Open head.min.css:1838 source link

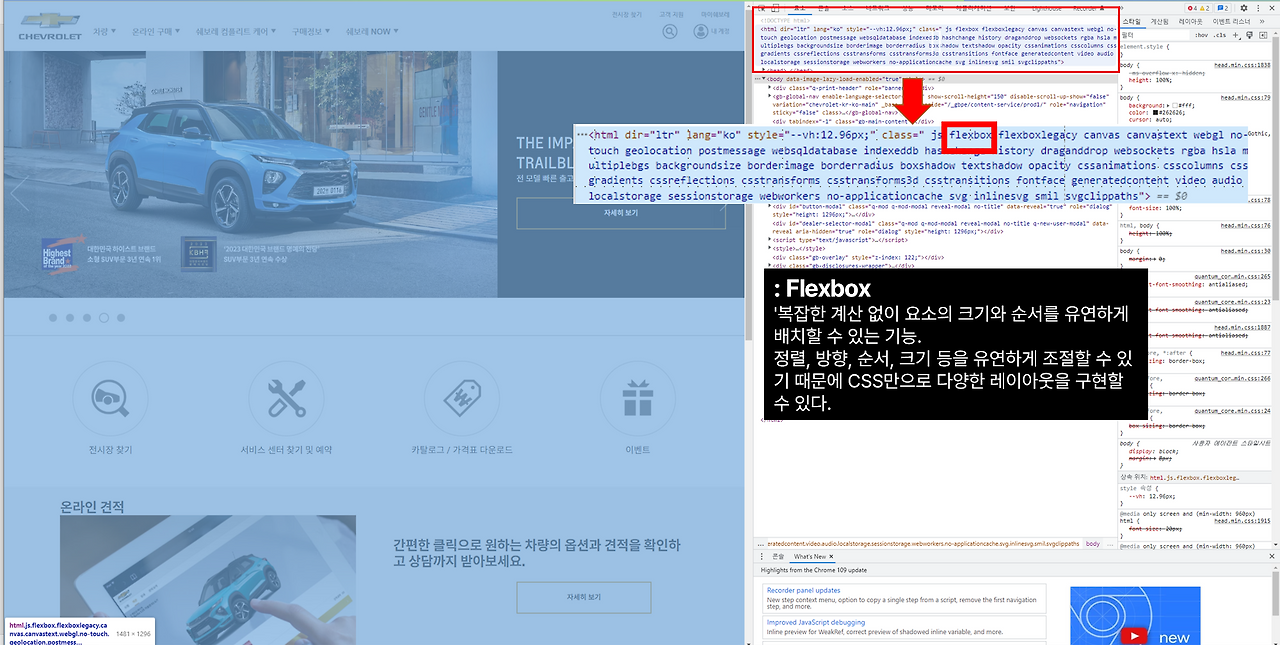tap(1243, 64)
